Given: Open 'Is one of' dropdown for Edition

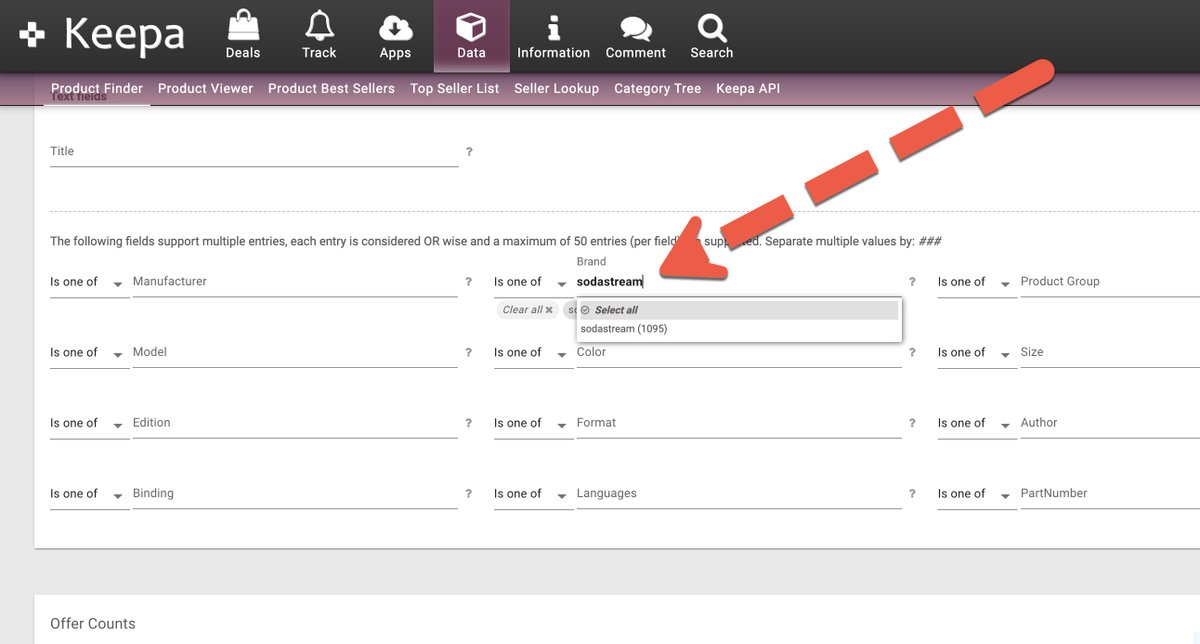Looking at the screenshot, I should coord(89,424).
